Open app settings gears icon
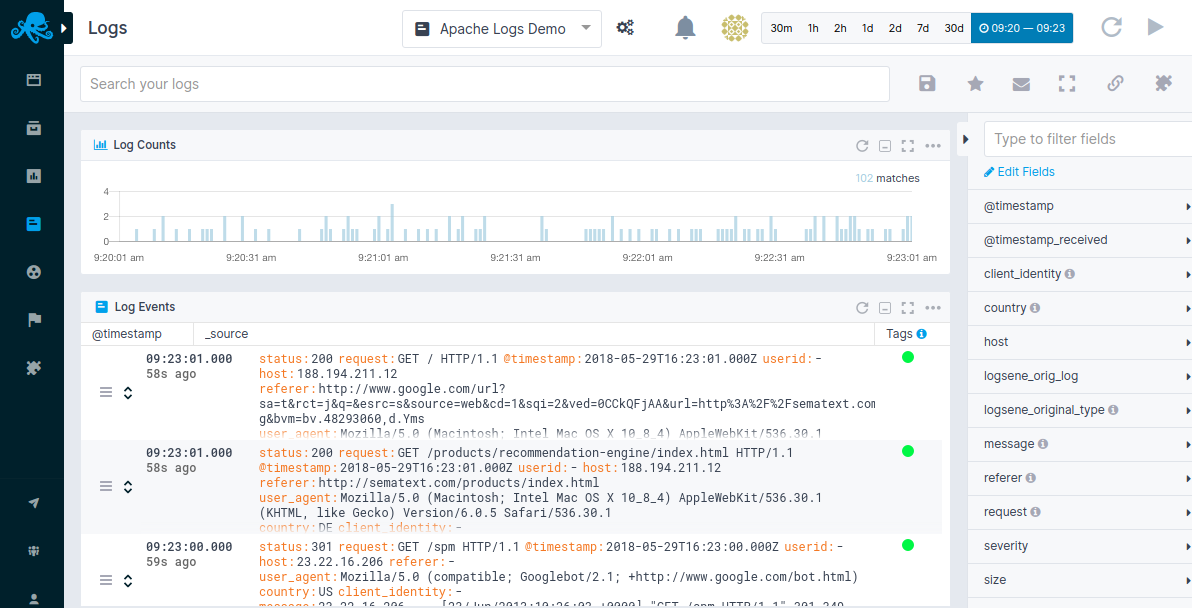Viewport: 1192px width, 608px height. click(625, 28)
